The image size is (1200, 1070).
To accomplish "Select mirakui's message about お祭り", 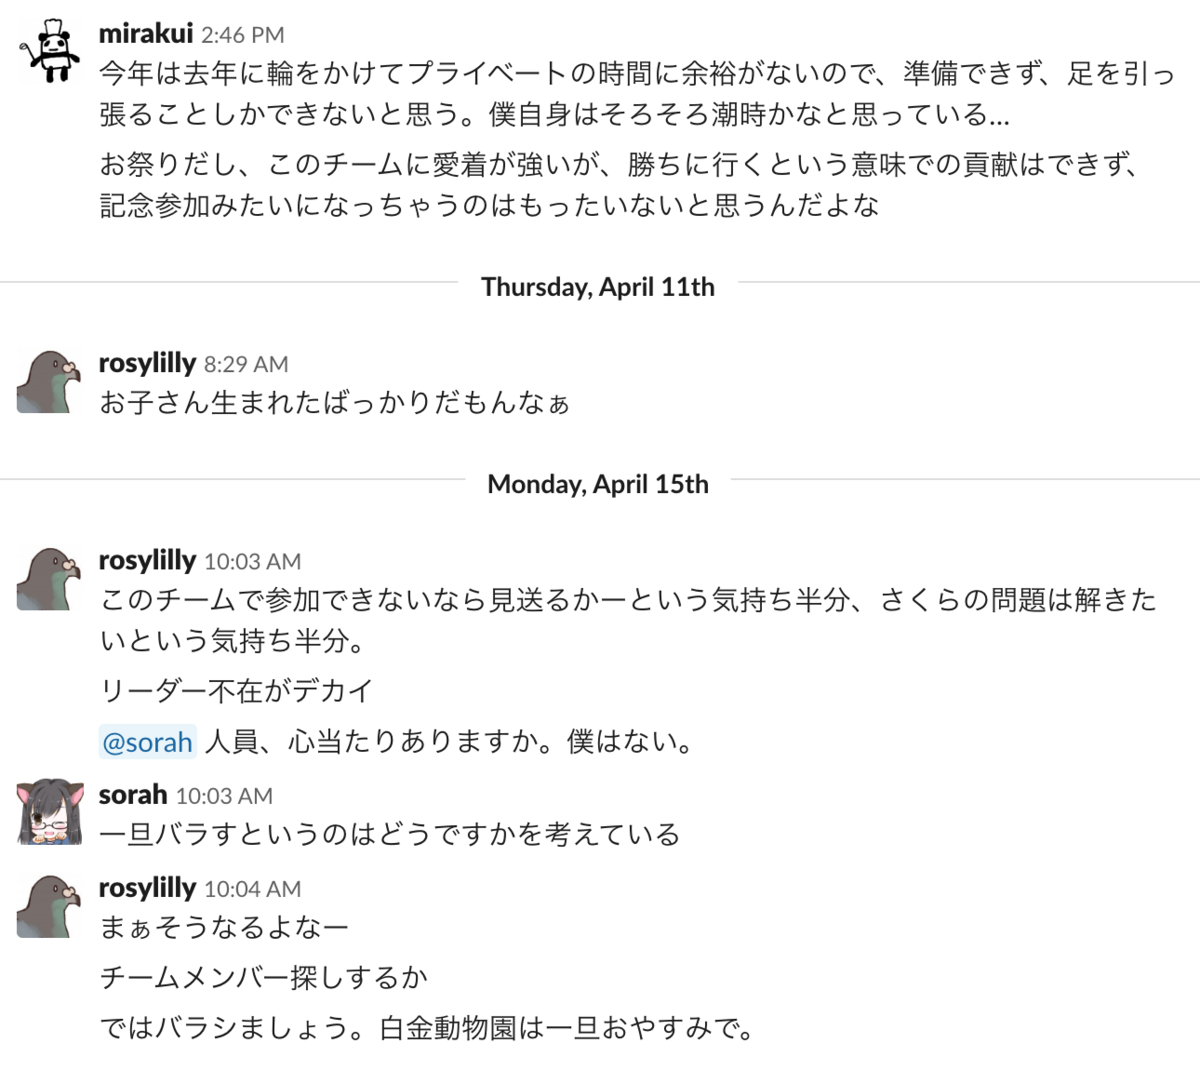I will point(500,184).
